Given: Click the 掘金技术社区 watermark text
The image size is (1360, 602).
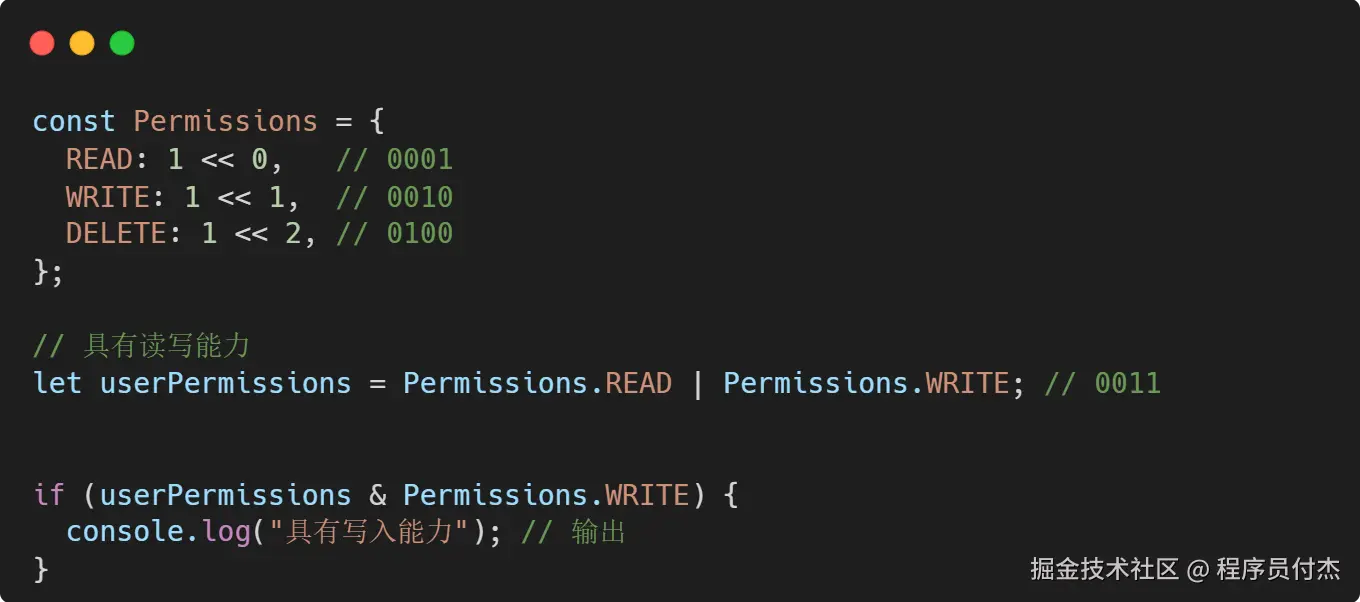Looking at the screenshot, I should point(1105,569).
